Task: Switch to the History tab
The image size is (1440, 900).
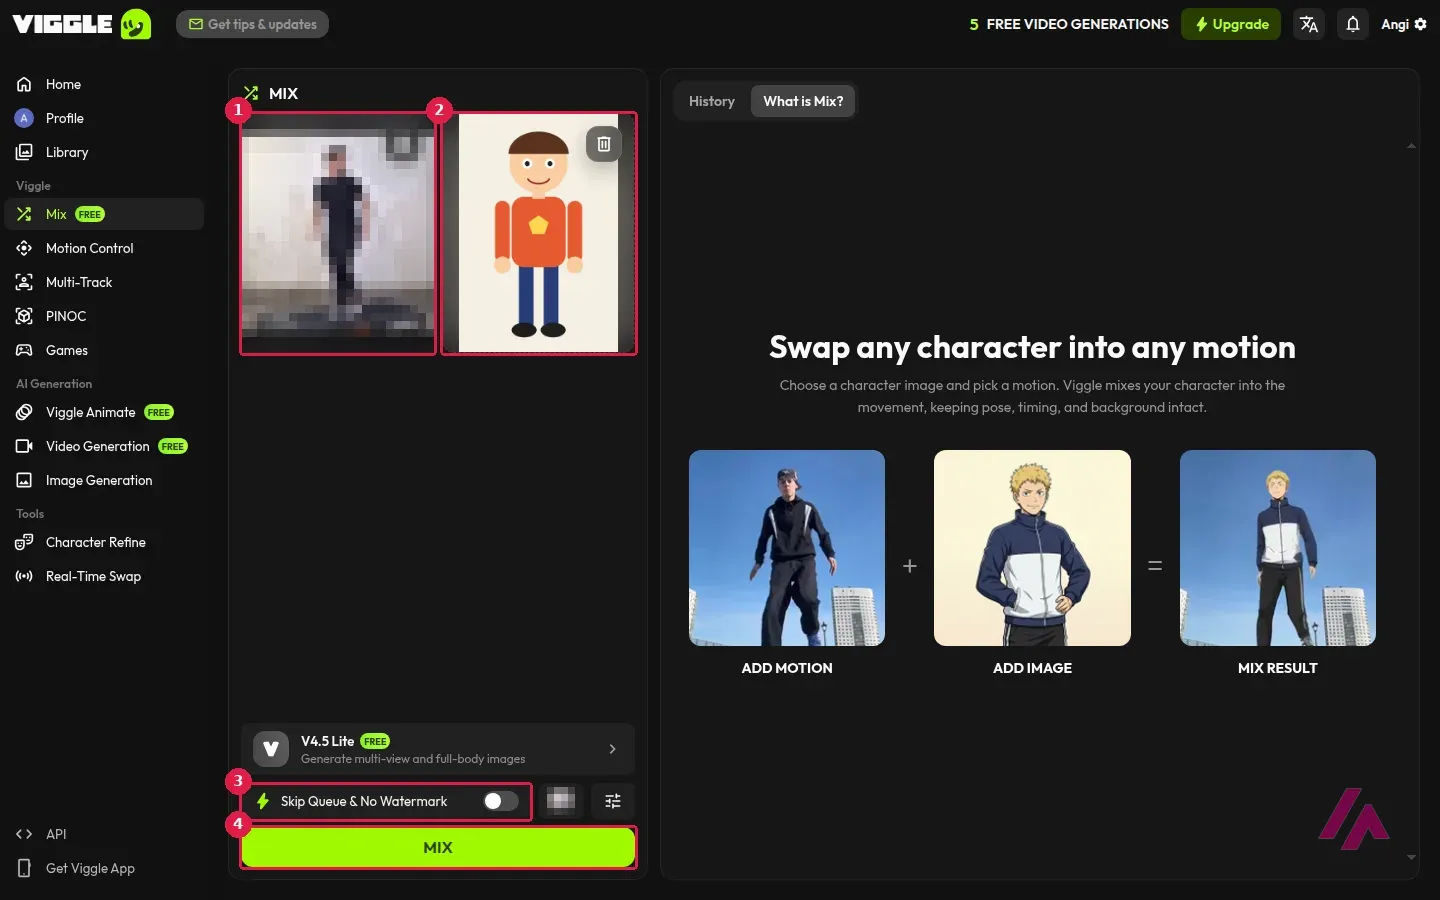Action: [712, 101]
